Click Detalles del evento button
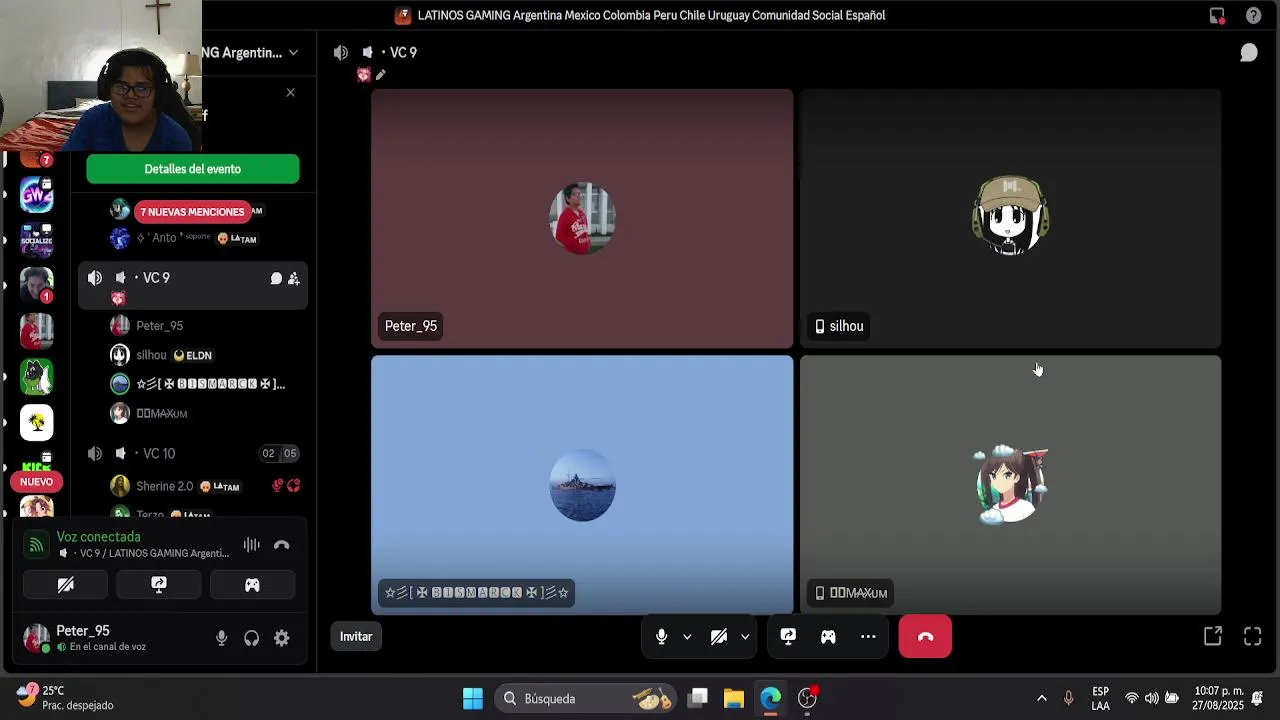 tap(193, 169)
